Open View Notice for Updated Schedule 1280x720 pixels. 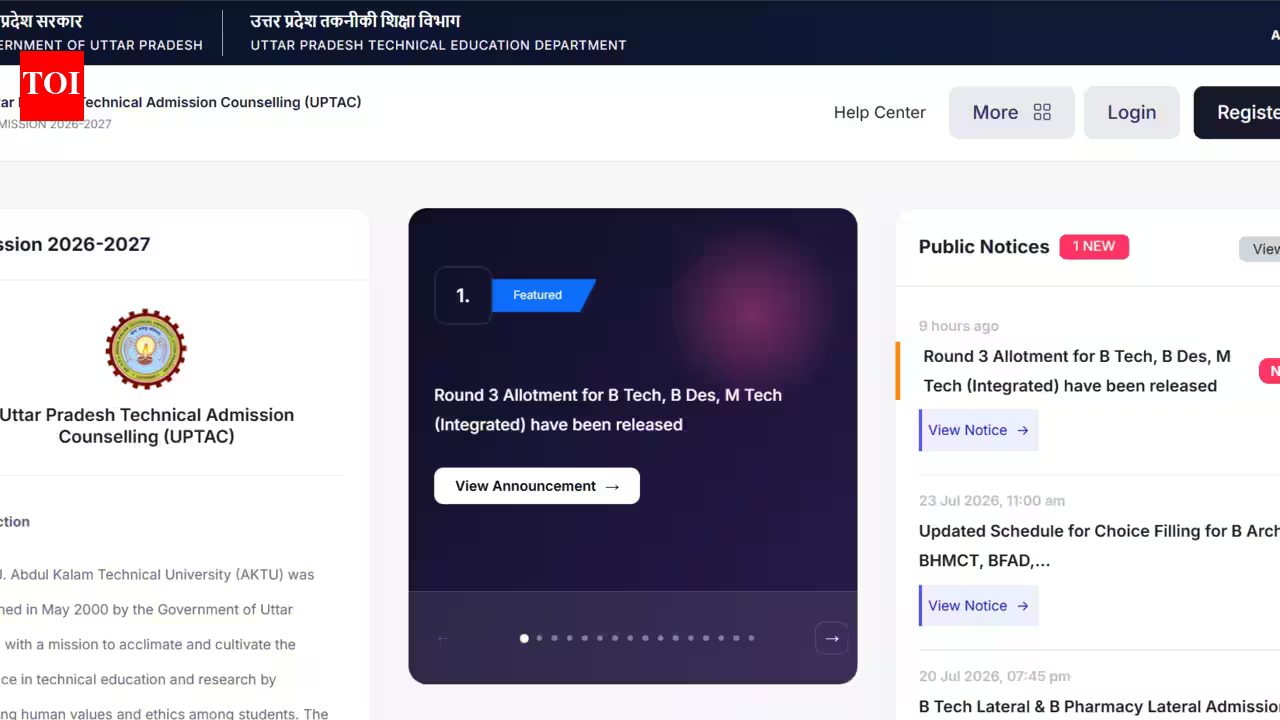(x=978, y=606)
